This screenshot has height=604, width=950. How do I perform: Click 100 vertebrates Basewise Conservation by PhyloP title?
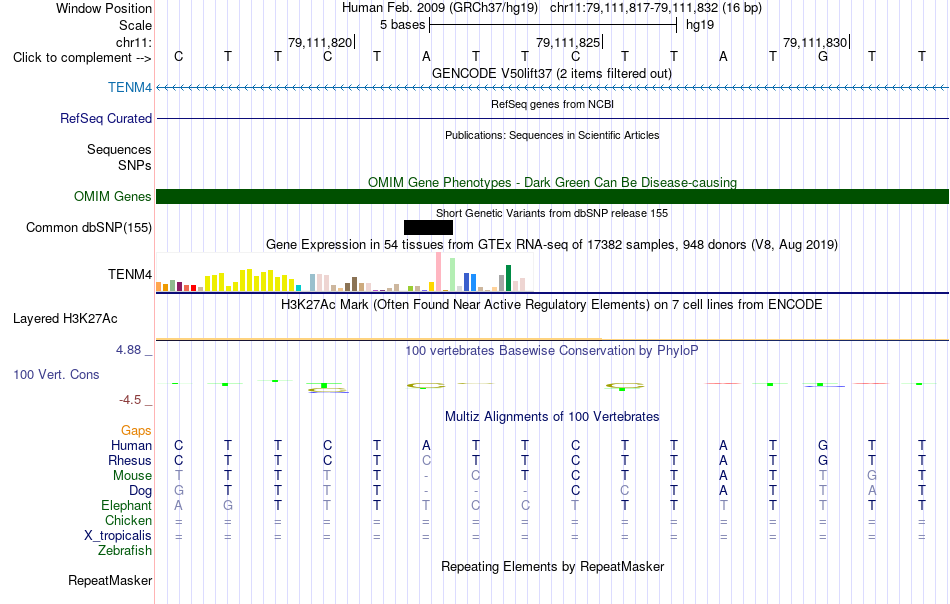(552, 350)
